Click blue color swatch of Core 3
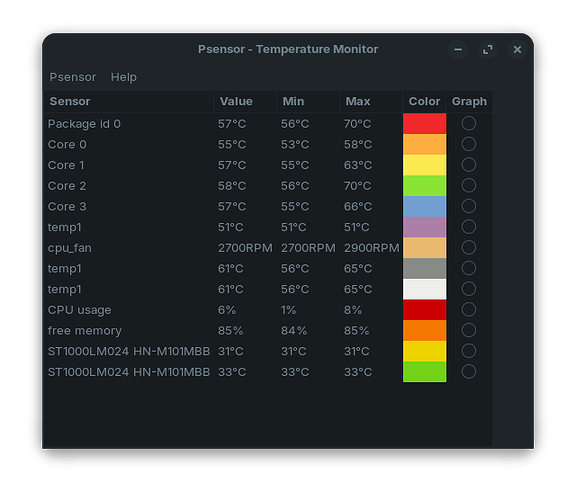 [425, 206]
